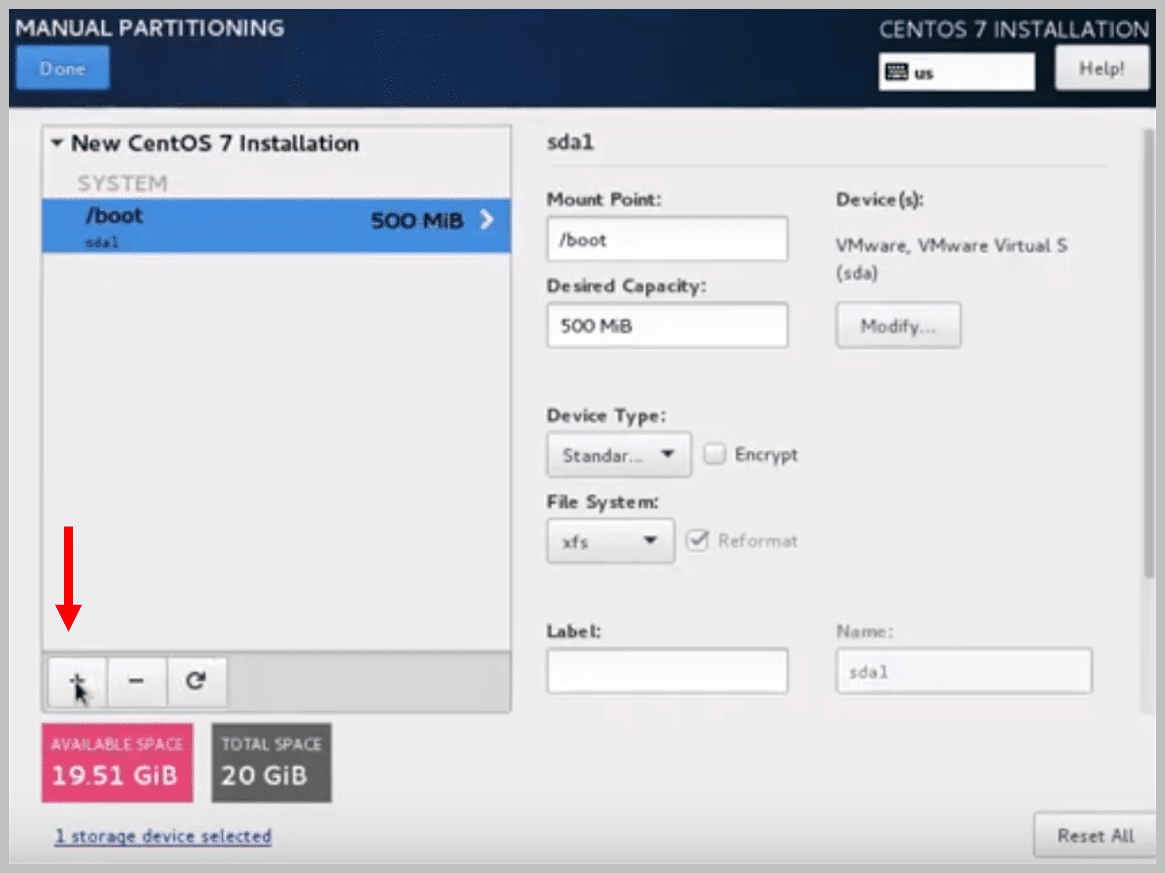1165x873 pixels.
Task: Enable the Encrypt checkbox
Action: pos(715,454)
